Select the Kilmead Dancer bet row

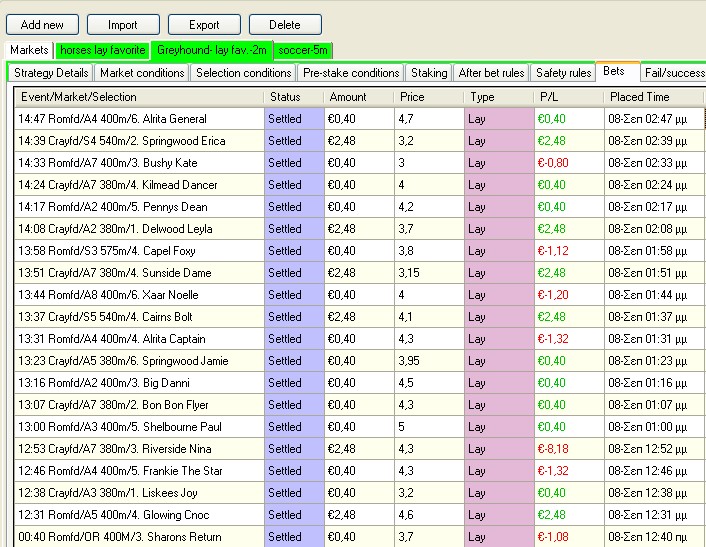359,185
